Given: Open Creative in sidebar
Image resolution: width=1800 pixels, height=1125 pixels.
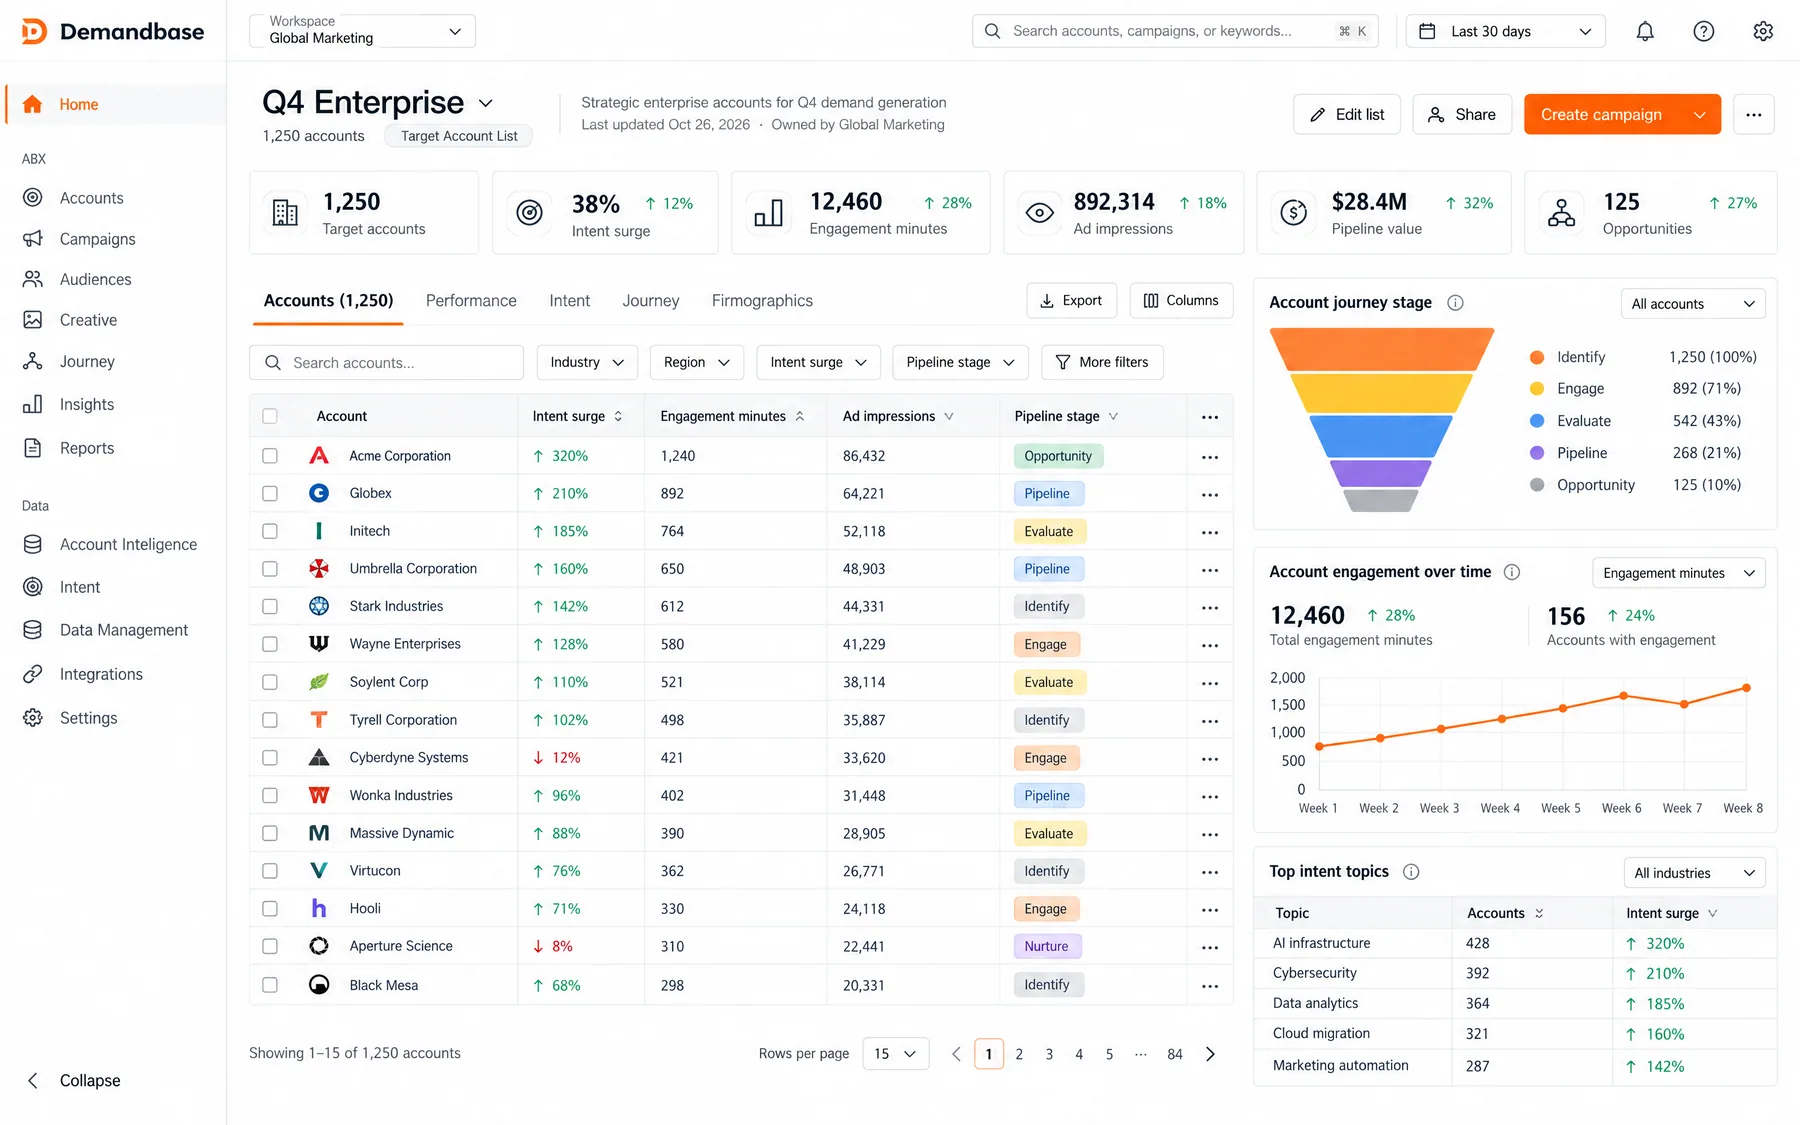Looking at the screenshot, I should tap(88, 320).
